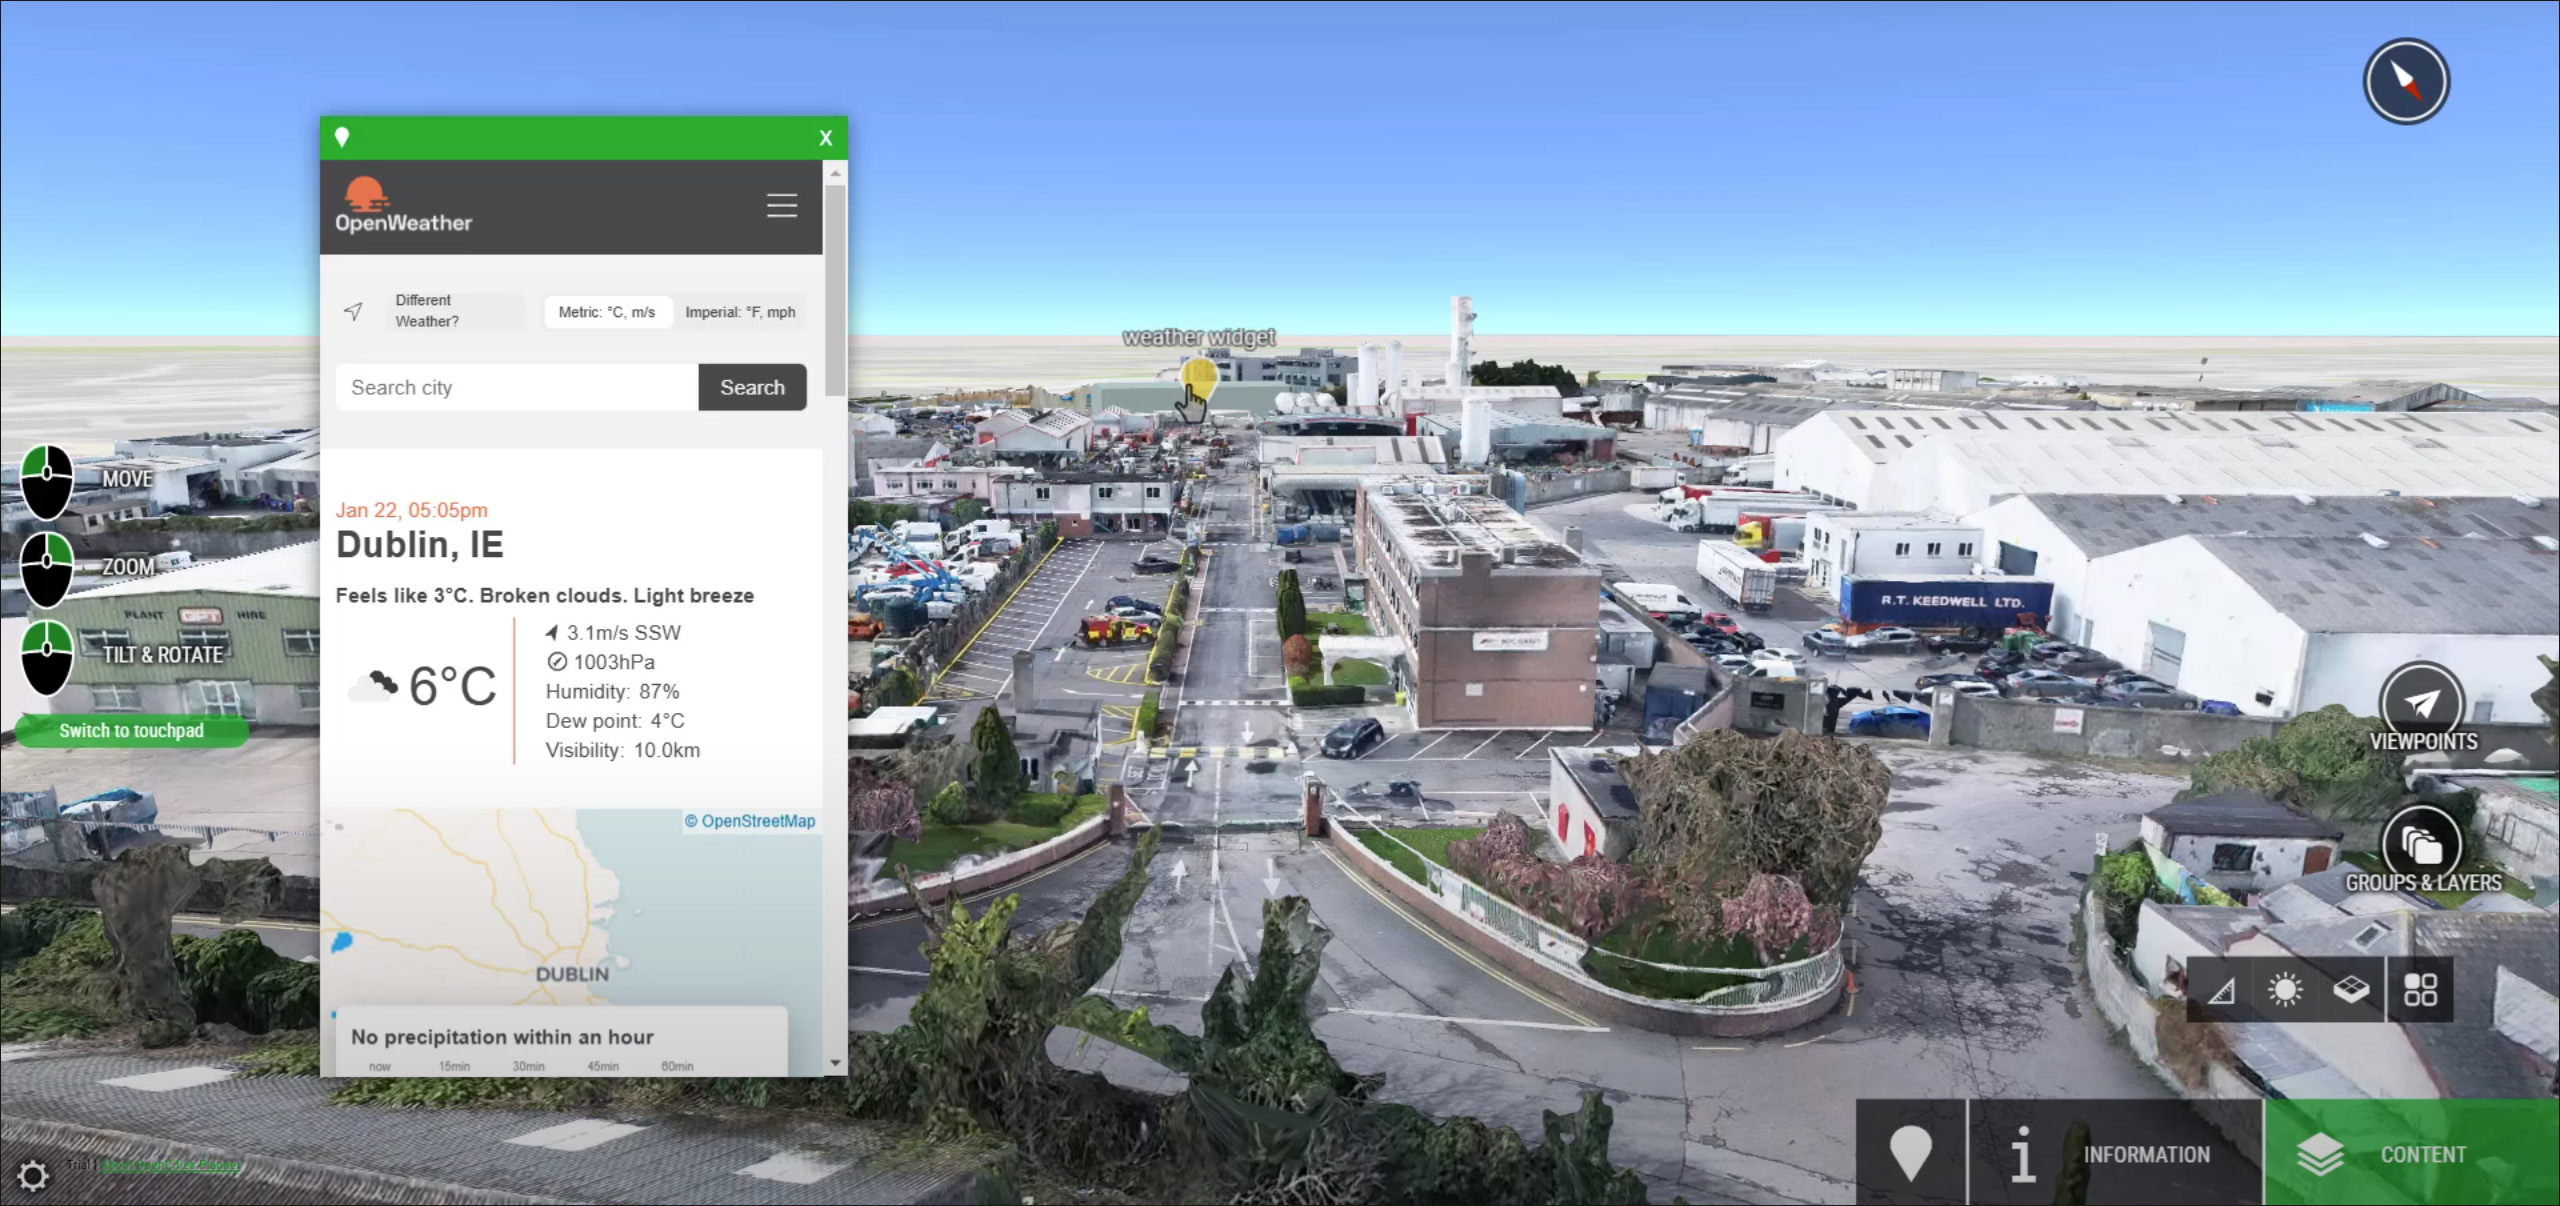The image size is (2560, 1206).
Task: Open the OpenStreetMap copyright link
Action: [x=758, y=821]
